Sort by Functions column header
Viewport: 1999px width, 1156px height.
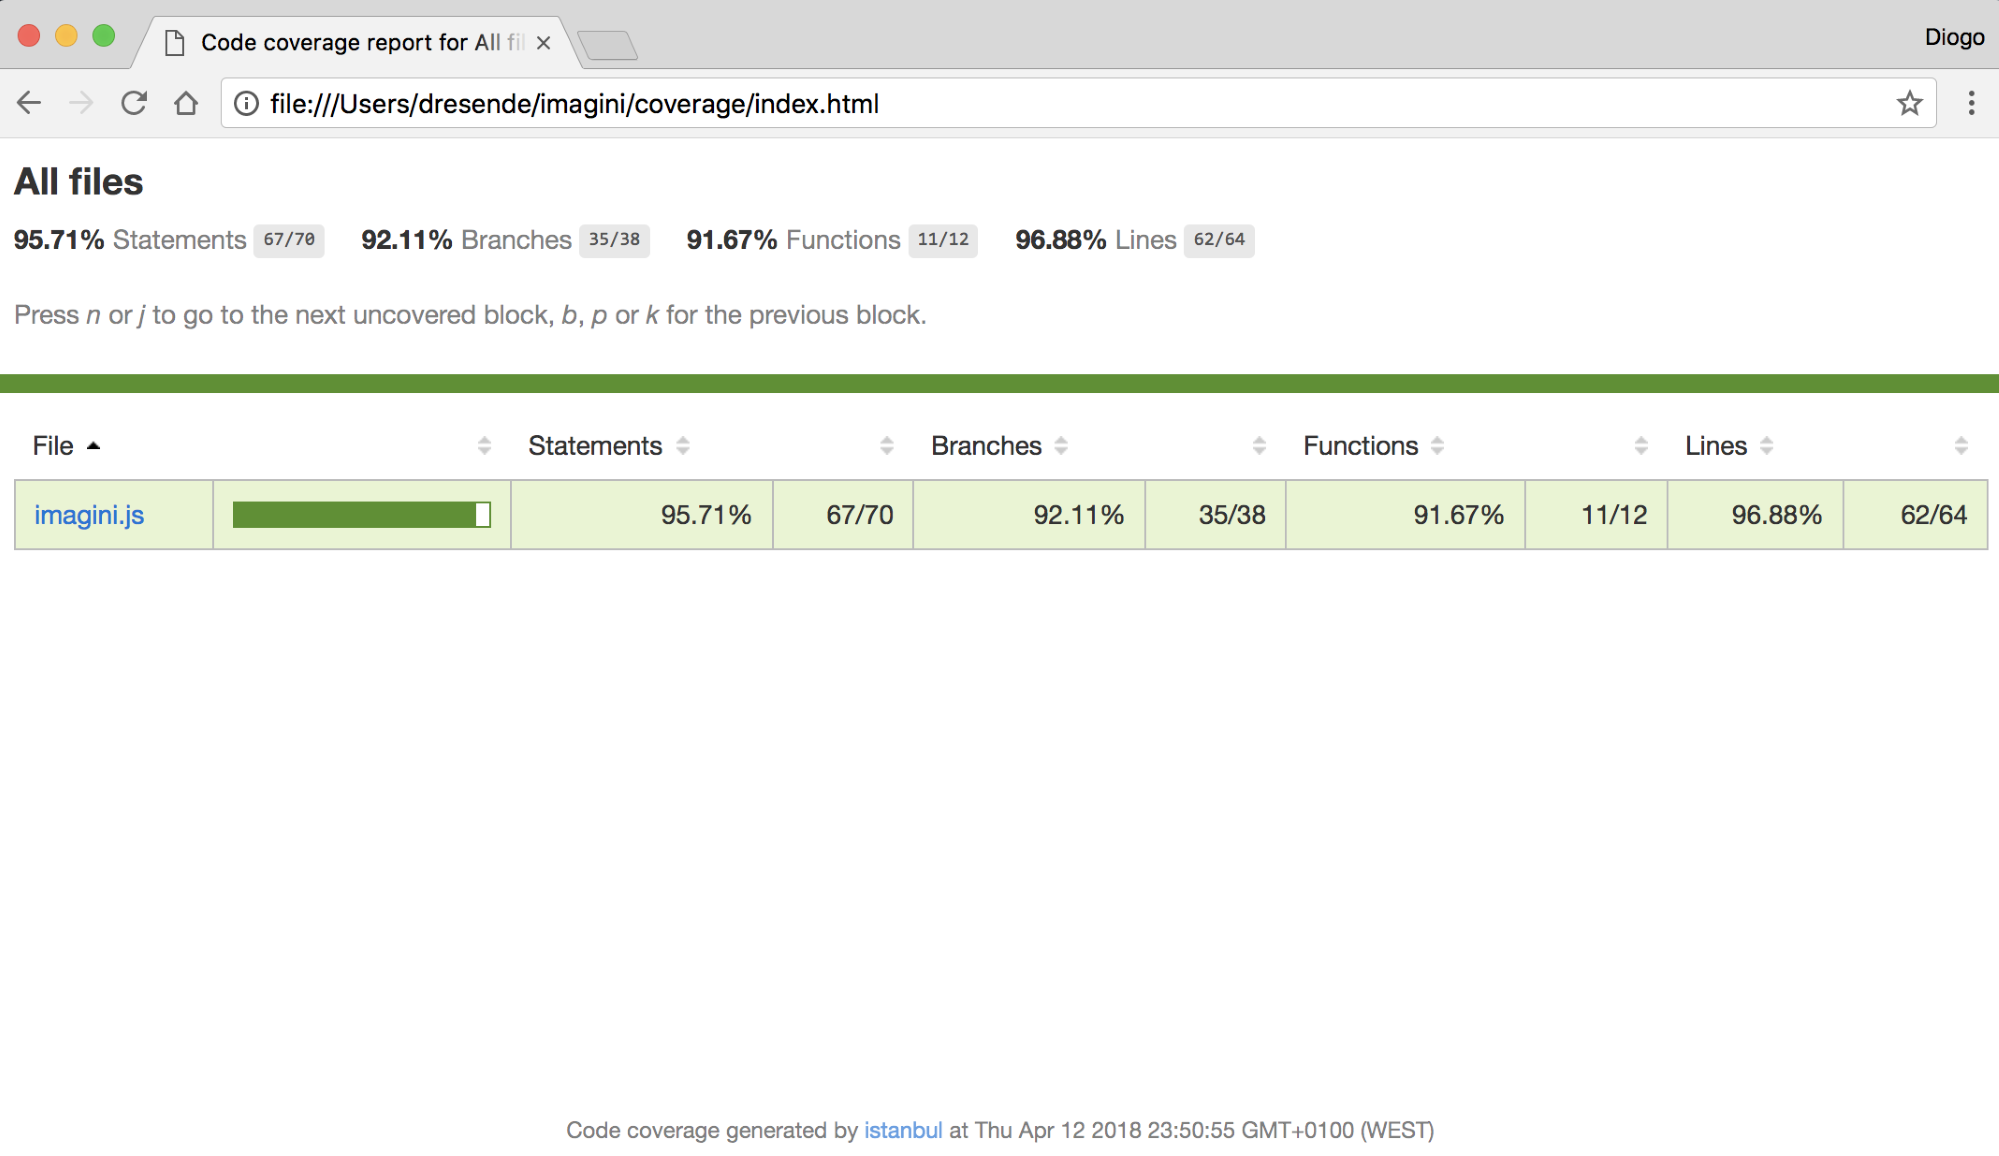(1360, 446)
